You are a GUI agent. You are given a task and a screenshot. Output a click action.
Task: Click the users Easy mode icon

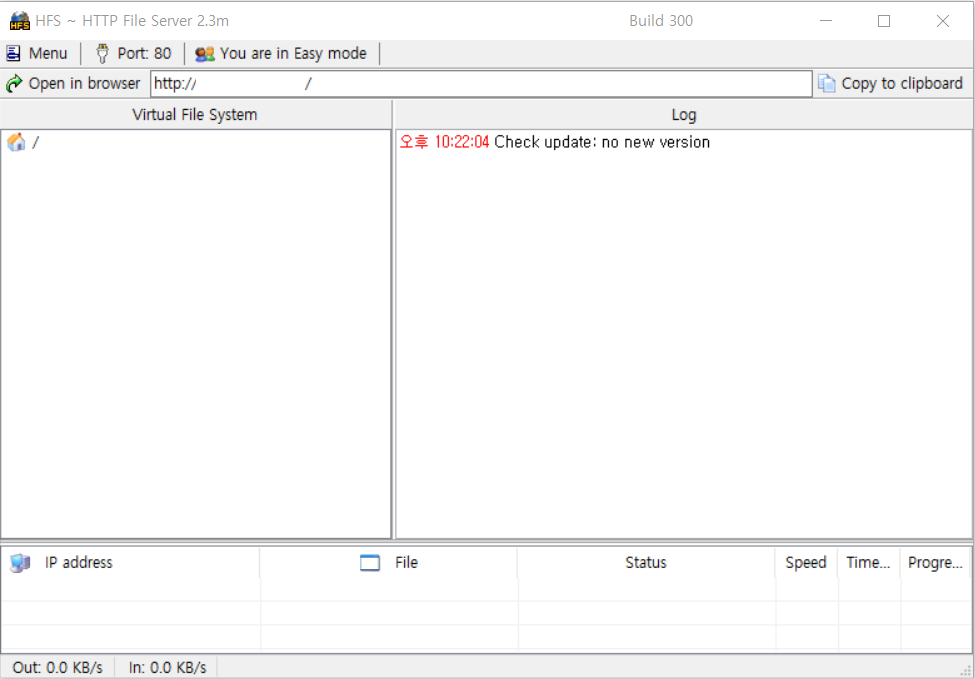(x=205, y=54)
